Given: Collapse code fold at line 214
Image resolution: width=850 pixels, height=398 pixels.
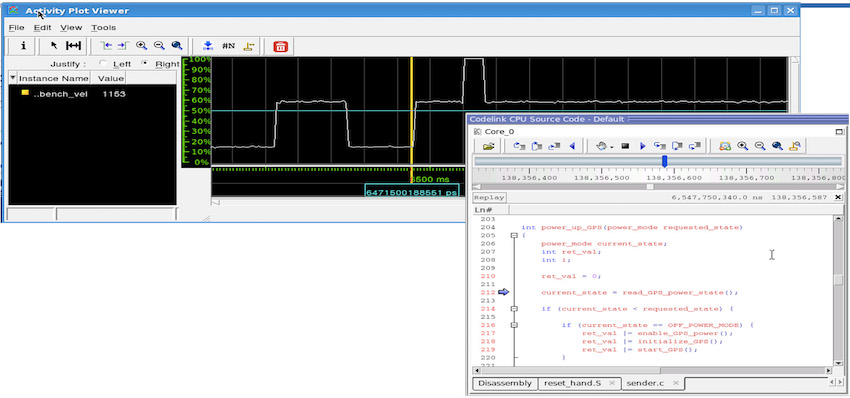Looking at the screenshot, I should [x=514, y=309].
